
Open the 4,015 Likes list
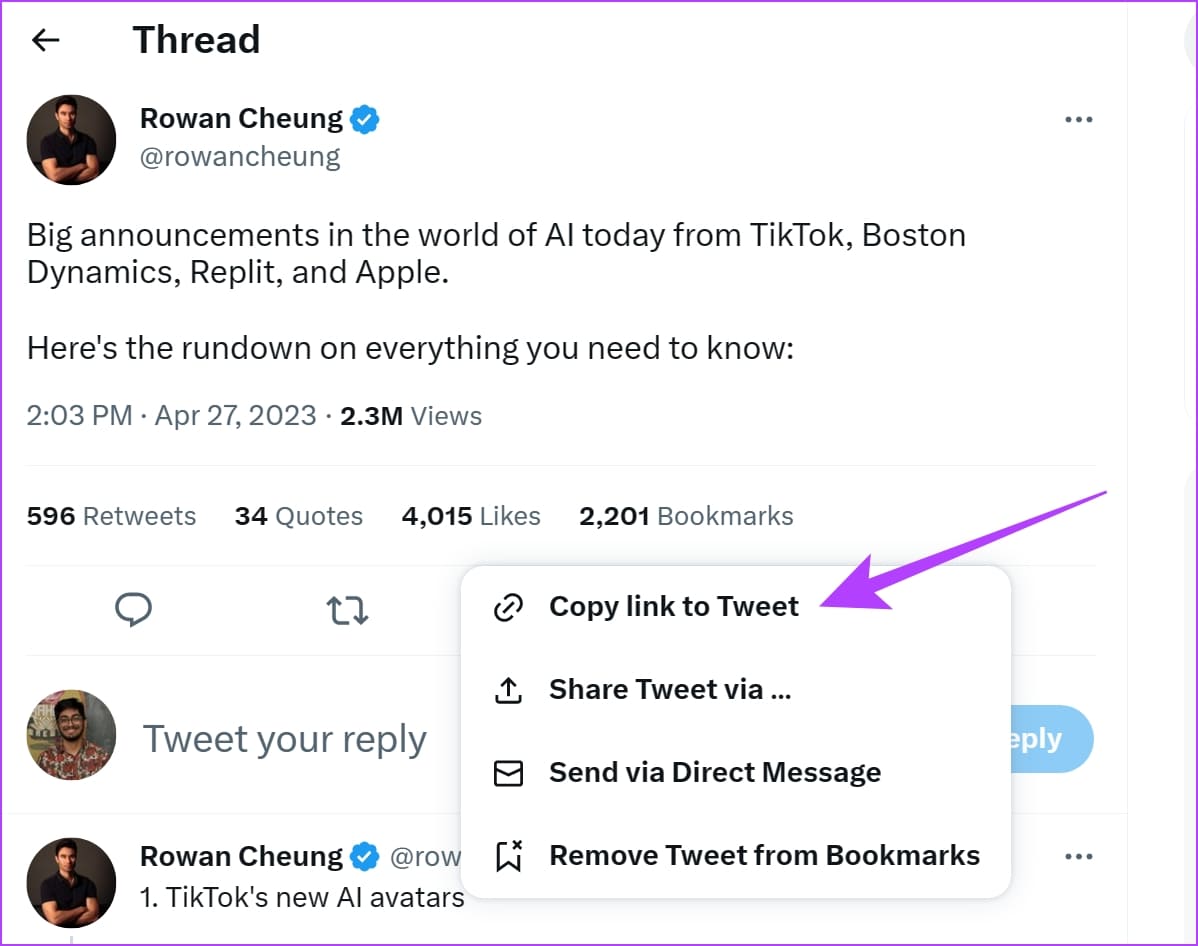[471, 517]
